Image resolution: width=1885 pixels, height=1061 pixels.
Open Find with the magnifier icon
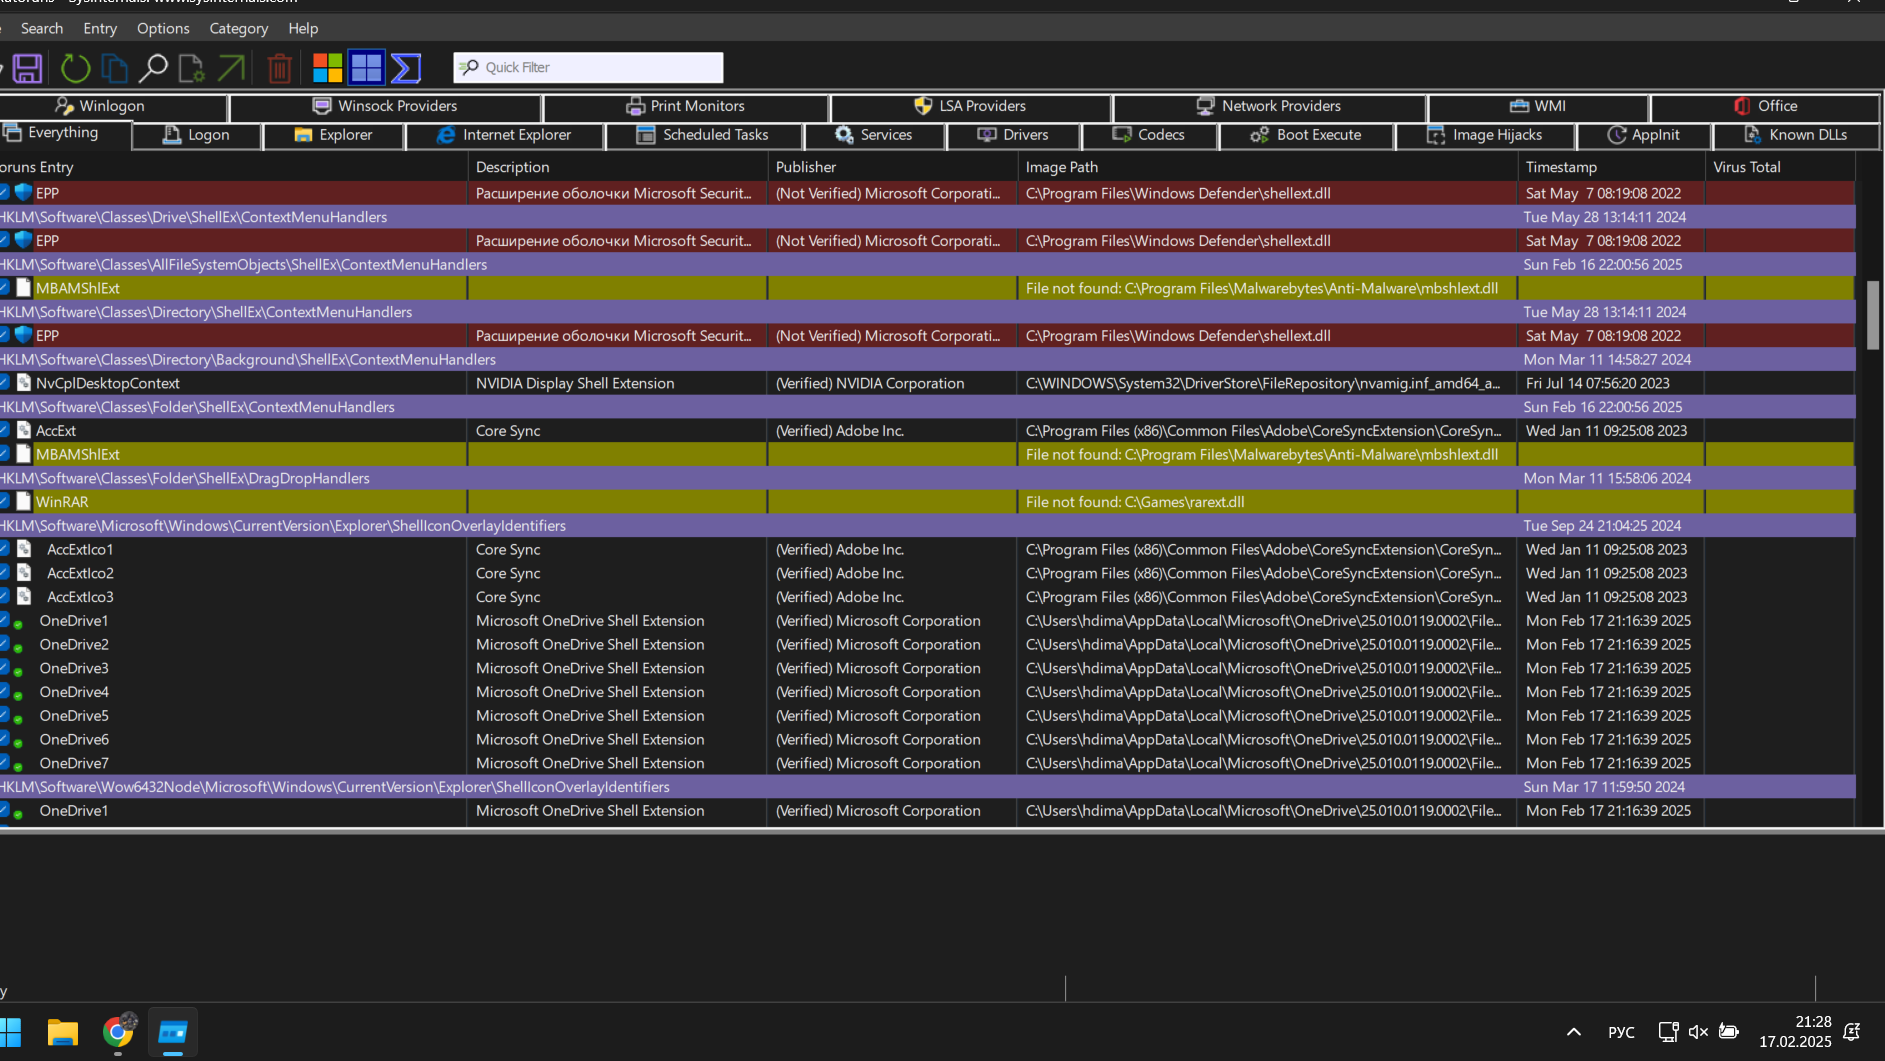click(152, 68)
